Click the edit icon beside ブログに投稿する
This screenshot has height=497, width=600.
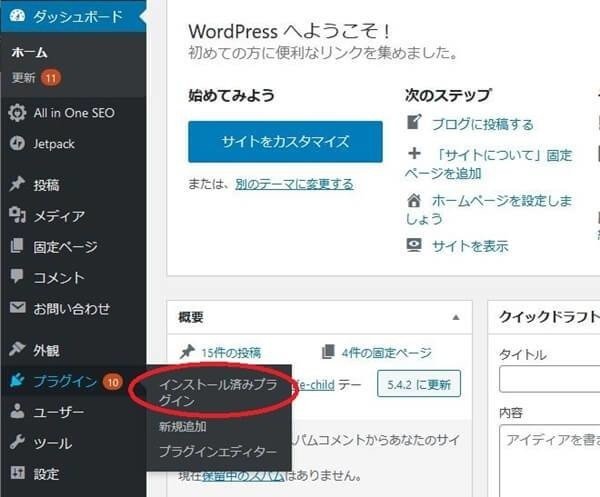[x=414, y=122]
